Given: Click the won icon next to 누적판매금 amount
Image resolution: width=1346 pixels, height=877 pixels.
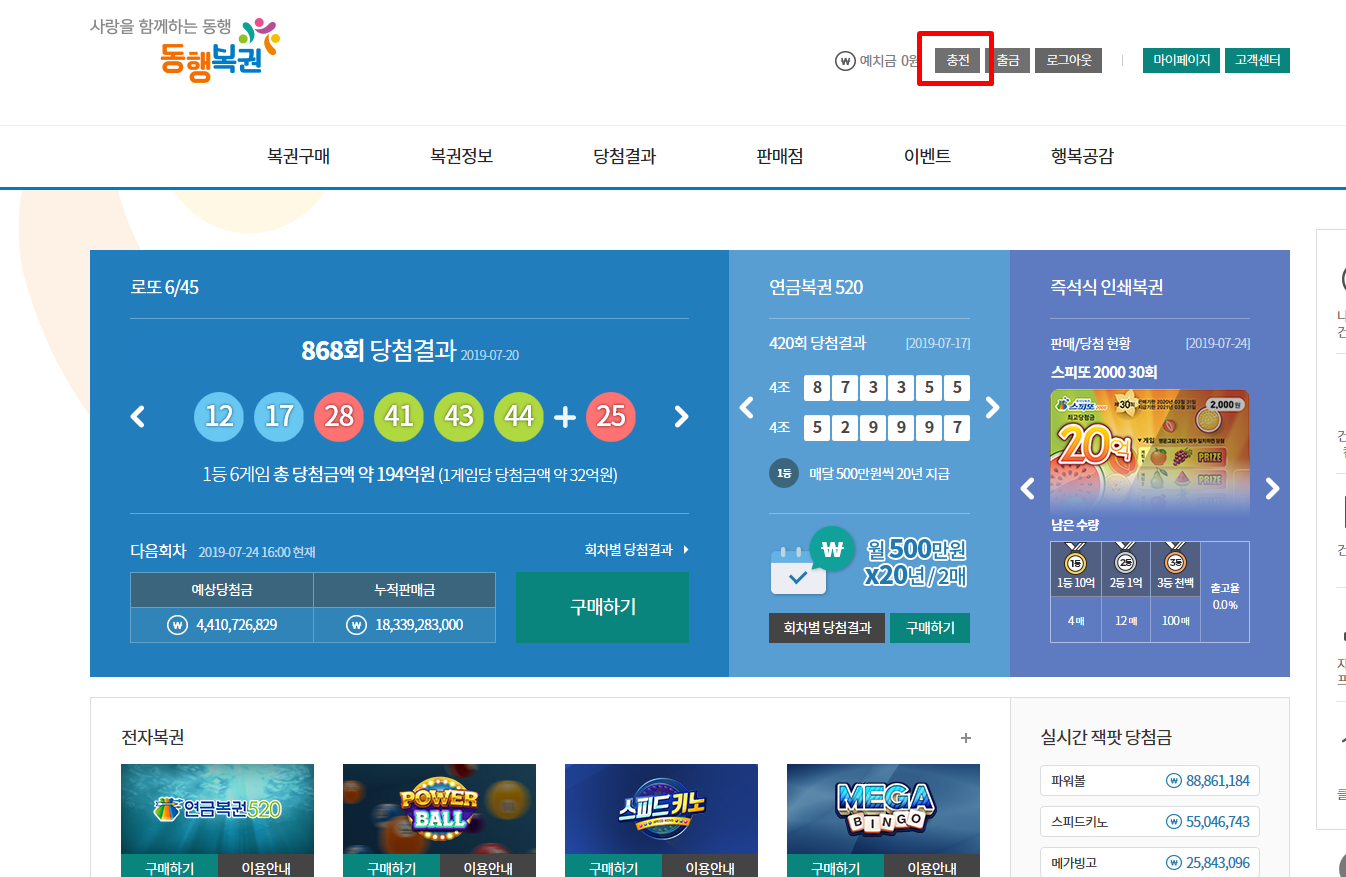Looking at the screenshot, I should click(x=355, y=625).
